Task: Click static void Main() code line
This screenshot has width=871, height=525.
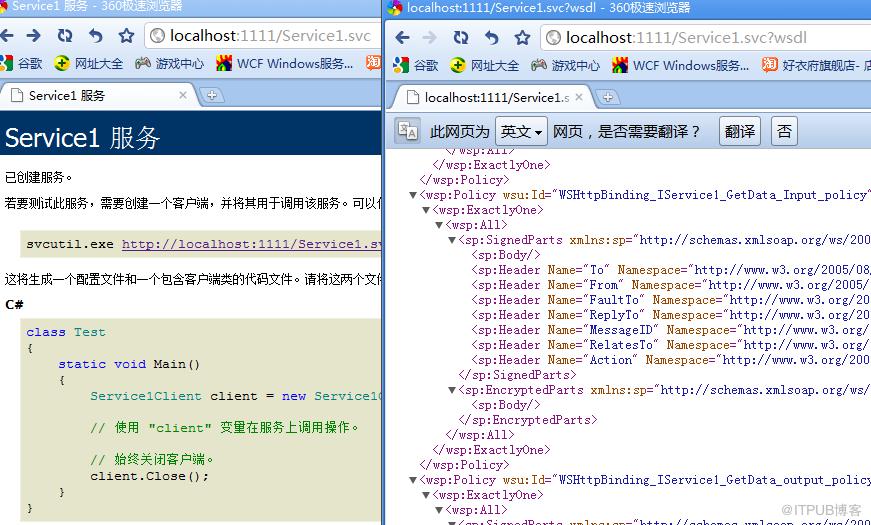Action: tap(129, 364)
